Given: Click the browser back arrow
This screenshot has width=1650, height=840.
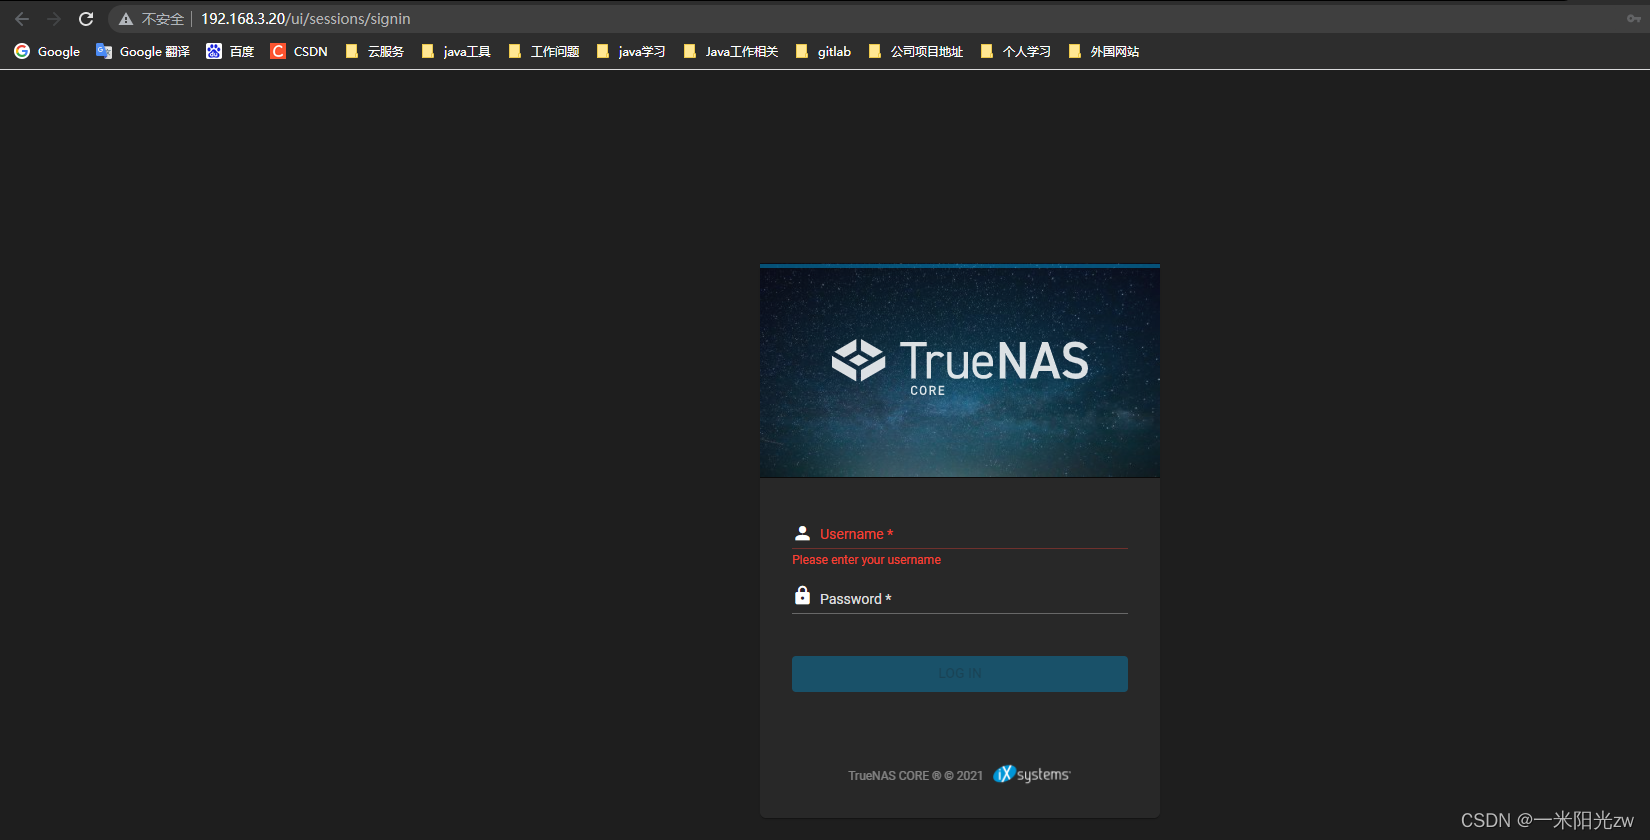Looking at the screenshot, I should tap(22, 19).
